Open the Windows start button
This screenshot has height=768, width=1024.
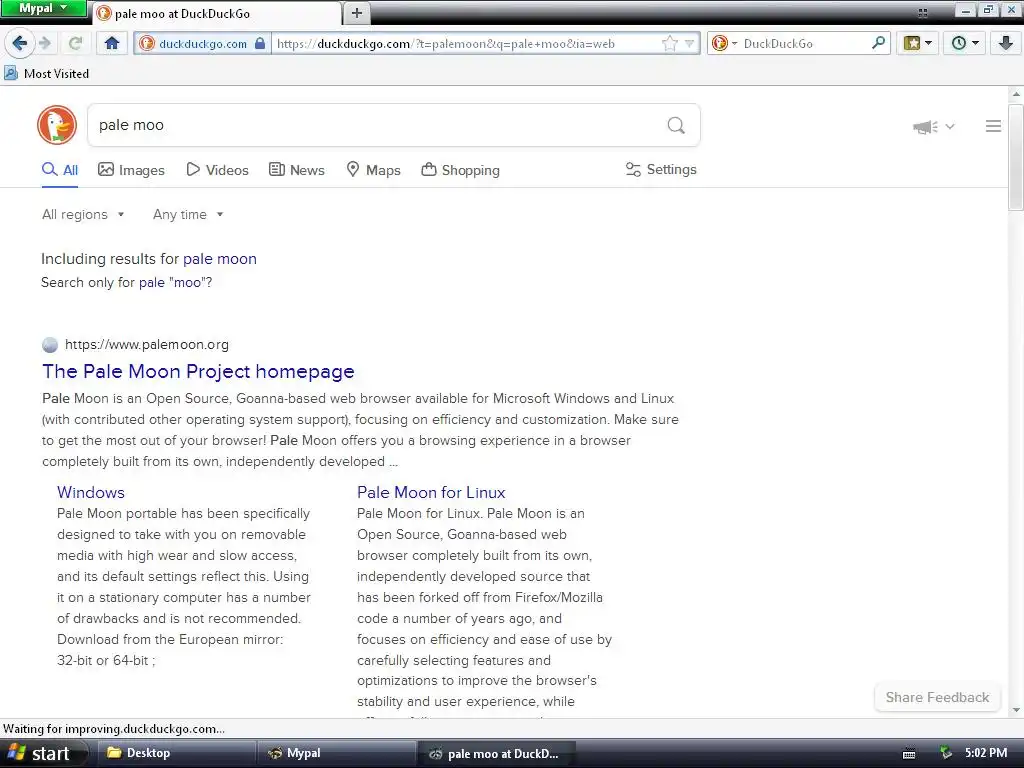pos(42,753)
